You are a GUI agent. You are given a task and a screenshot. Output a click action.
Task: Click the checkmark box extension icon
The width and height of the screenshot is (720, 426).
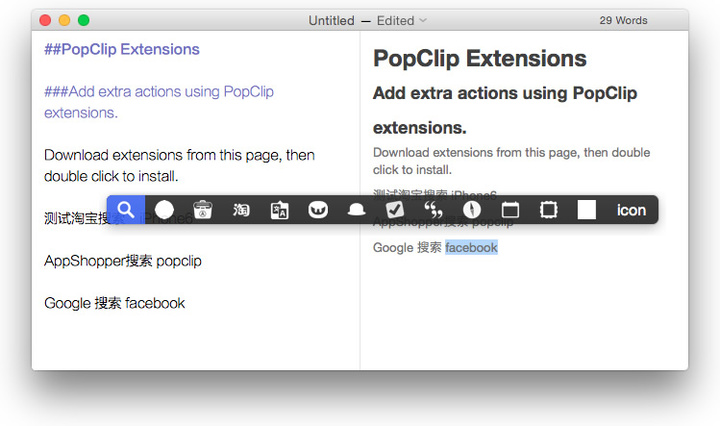coord(395,210)
